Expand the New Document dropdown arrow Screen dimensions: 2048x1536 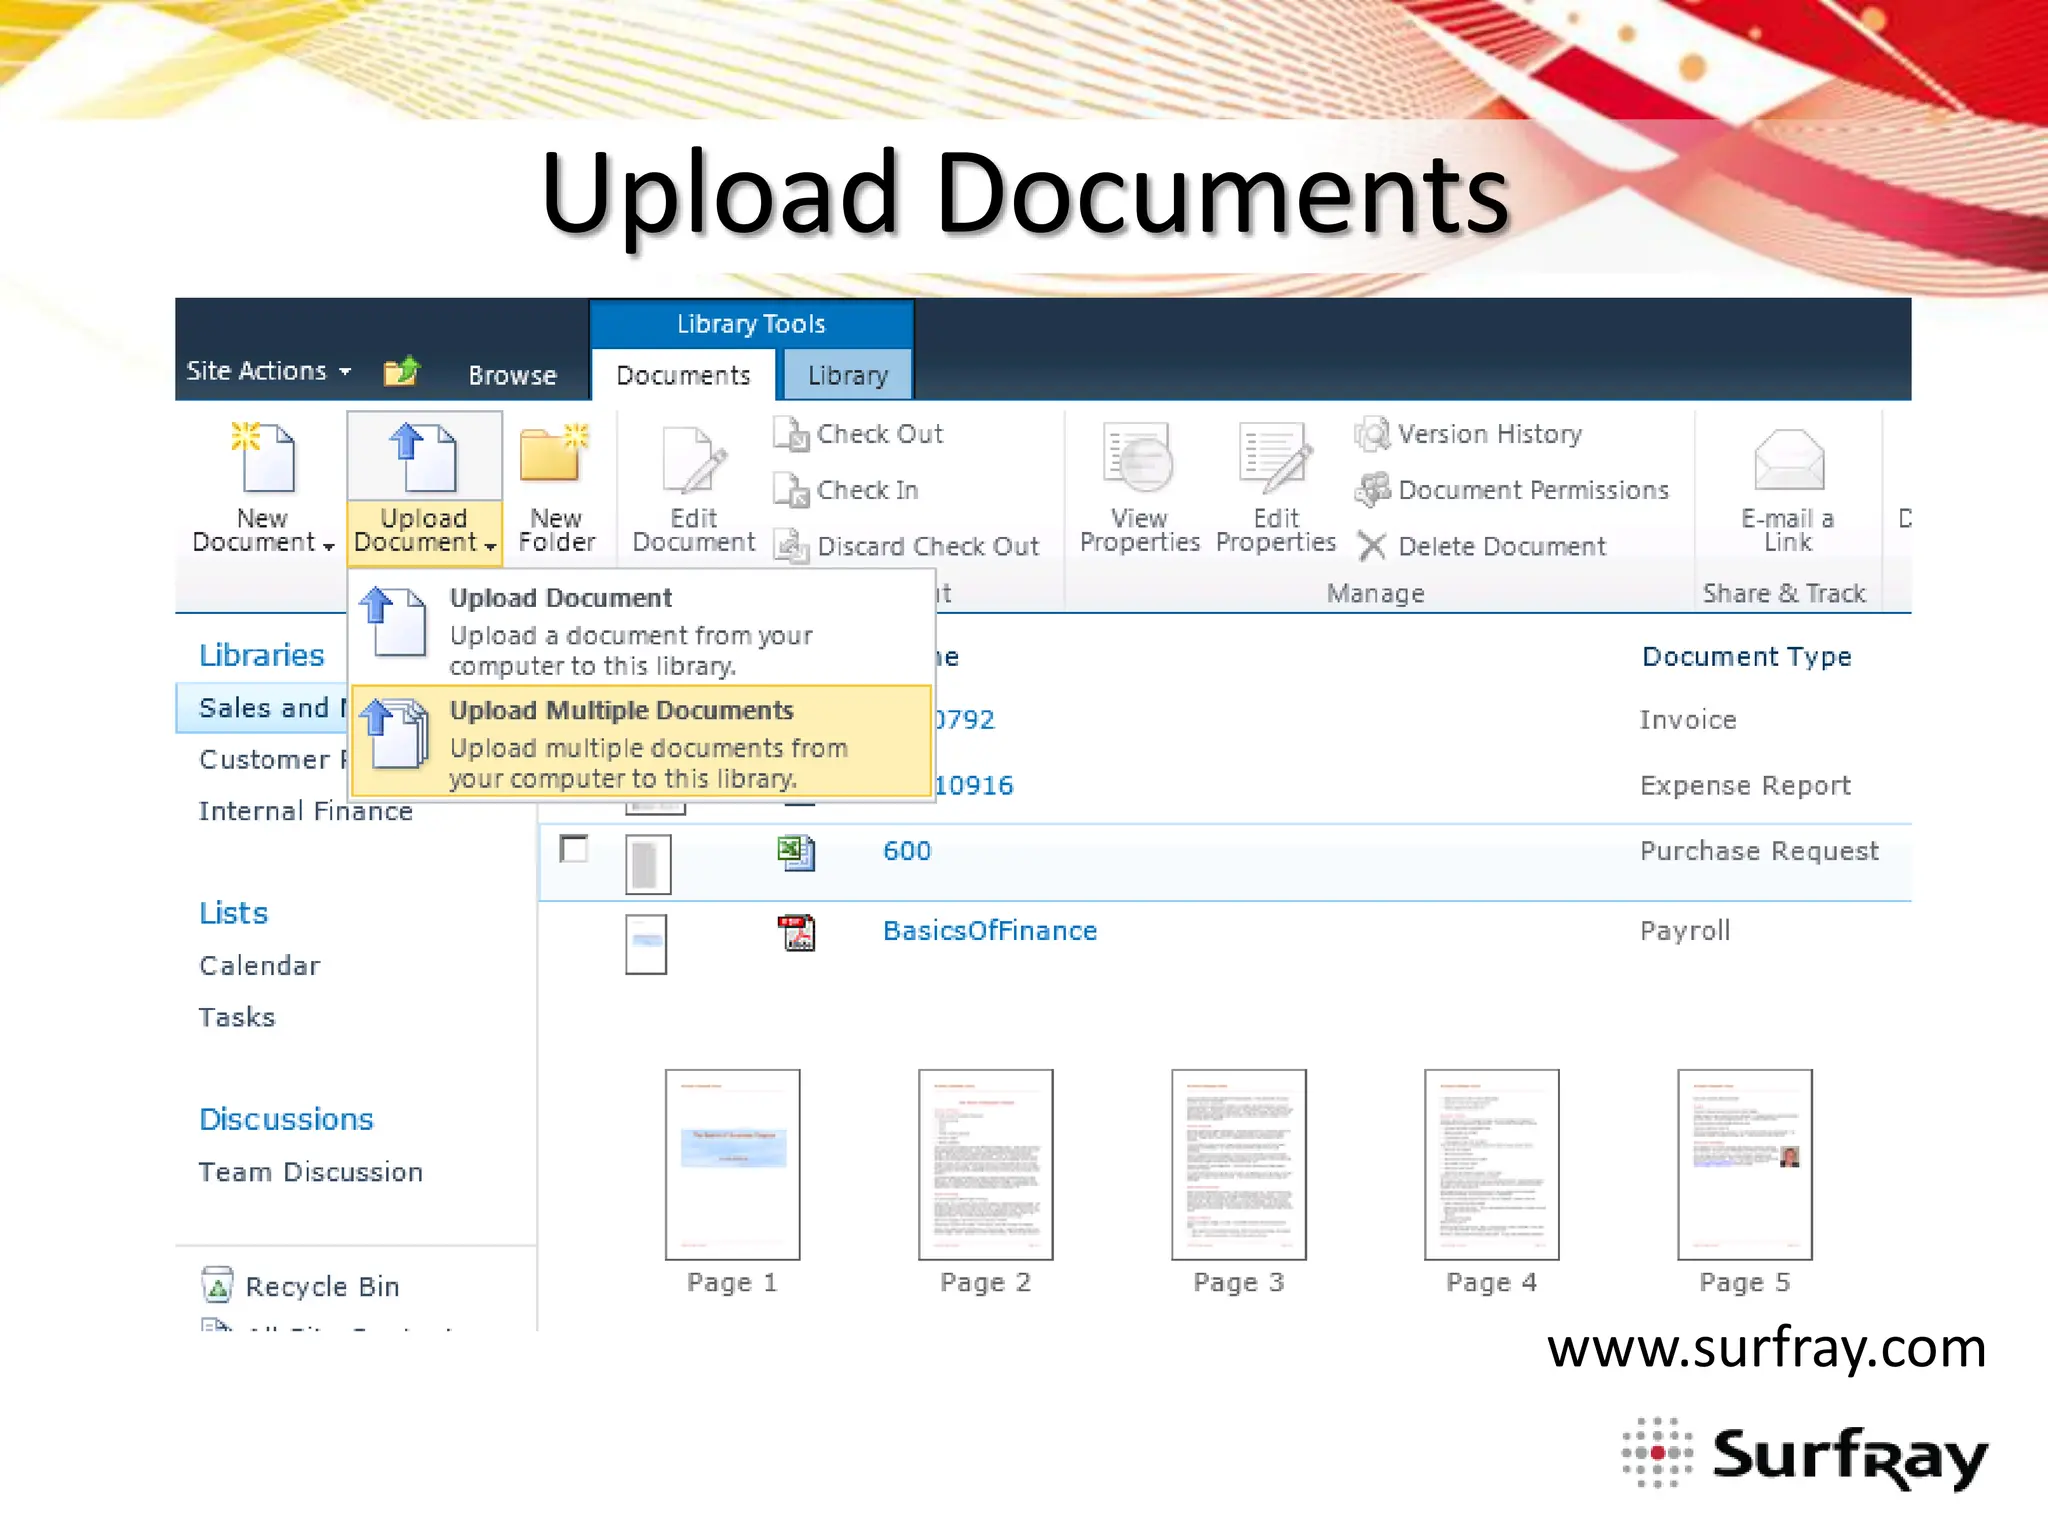[328, 546]
